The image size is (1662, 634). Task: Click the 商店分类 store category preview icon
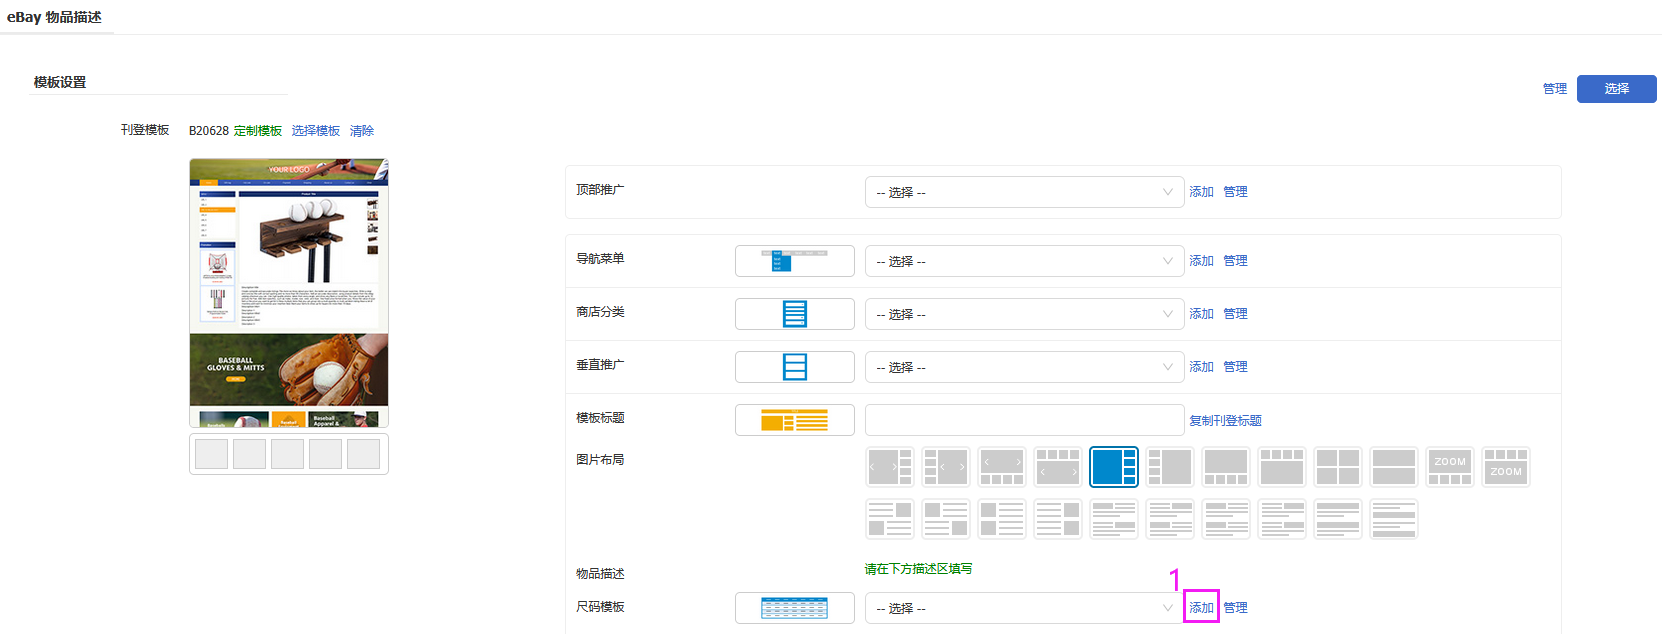(x=794, y=314)
